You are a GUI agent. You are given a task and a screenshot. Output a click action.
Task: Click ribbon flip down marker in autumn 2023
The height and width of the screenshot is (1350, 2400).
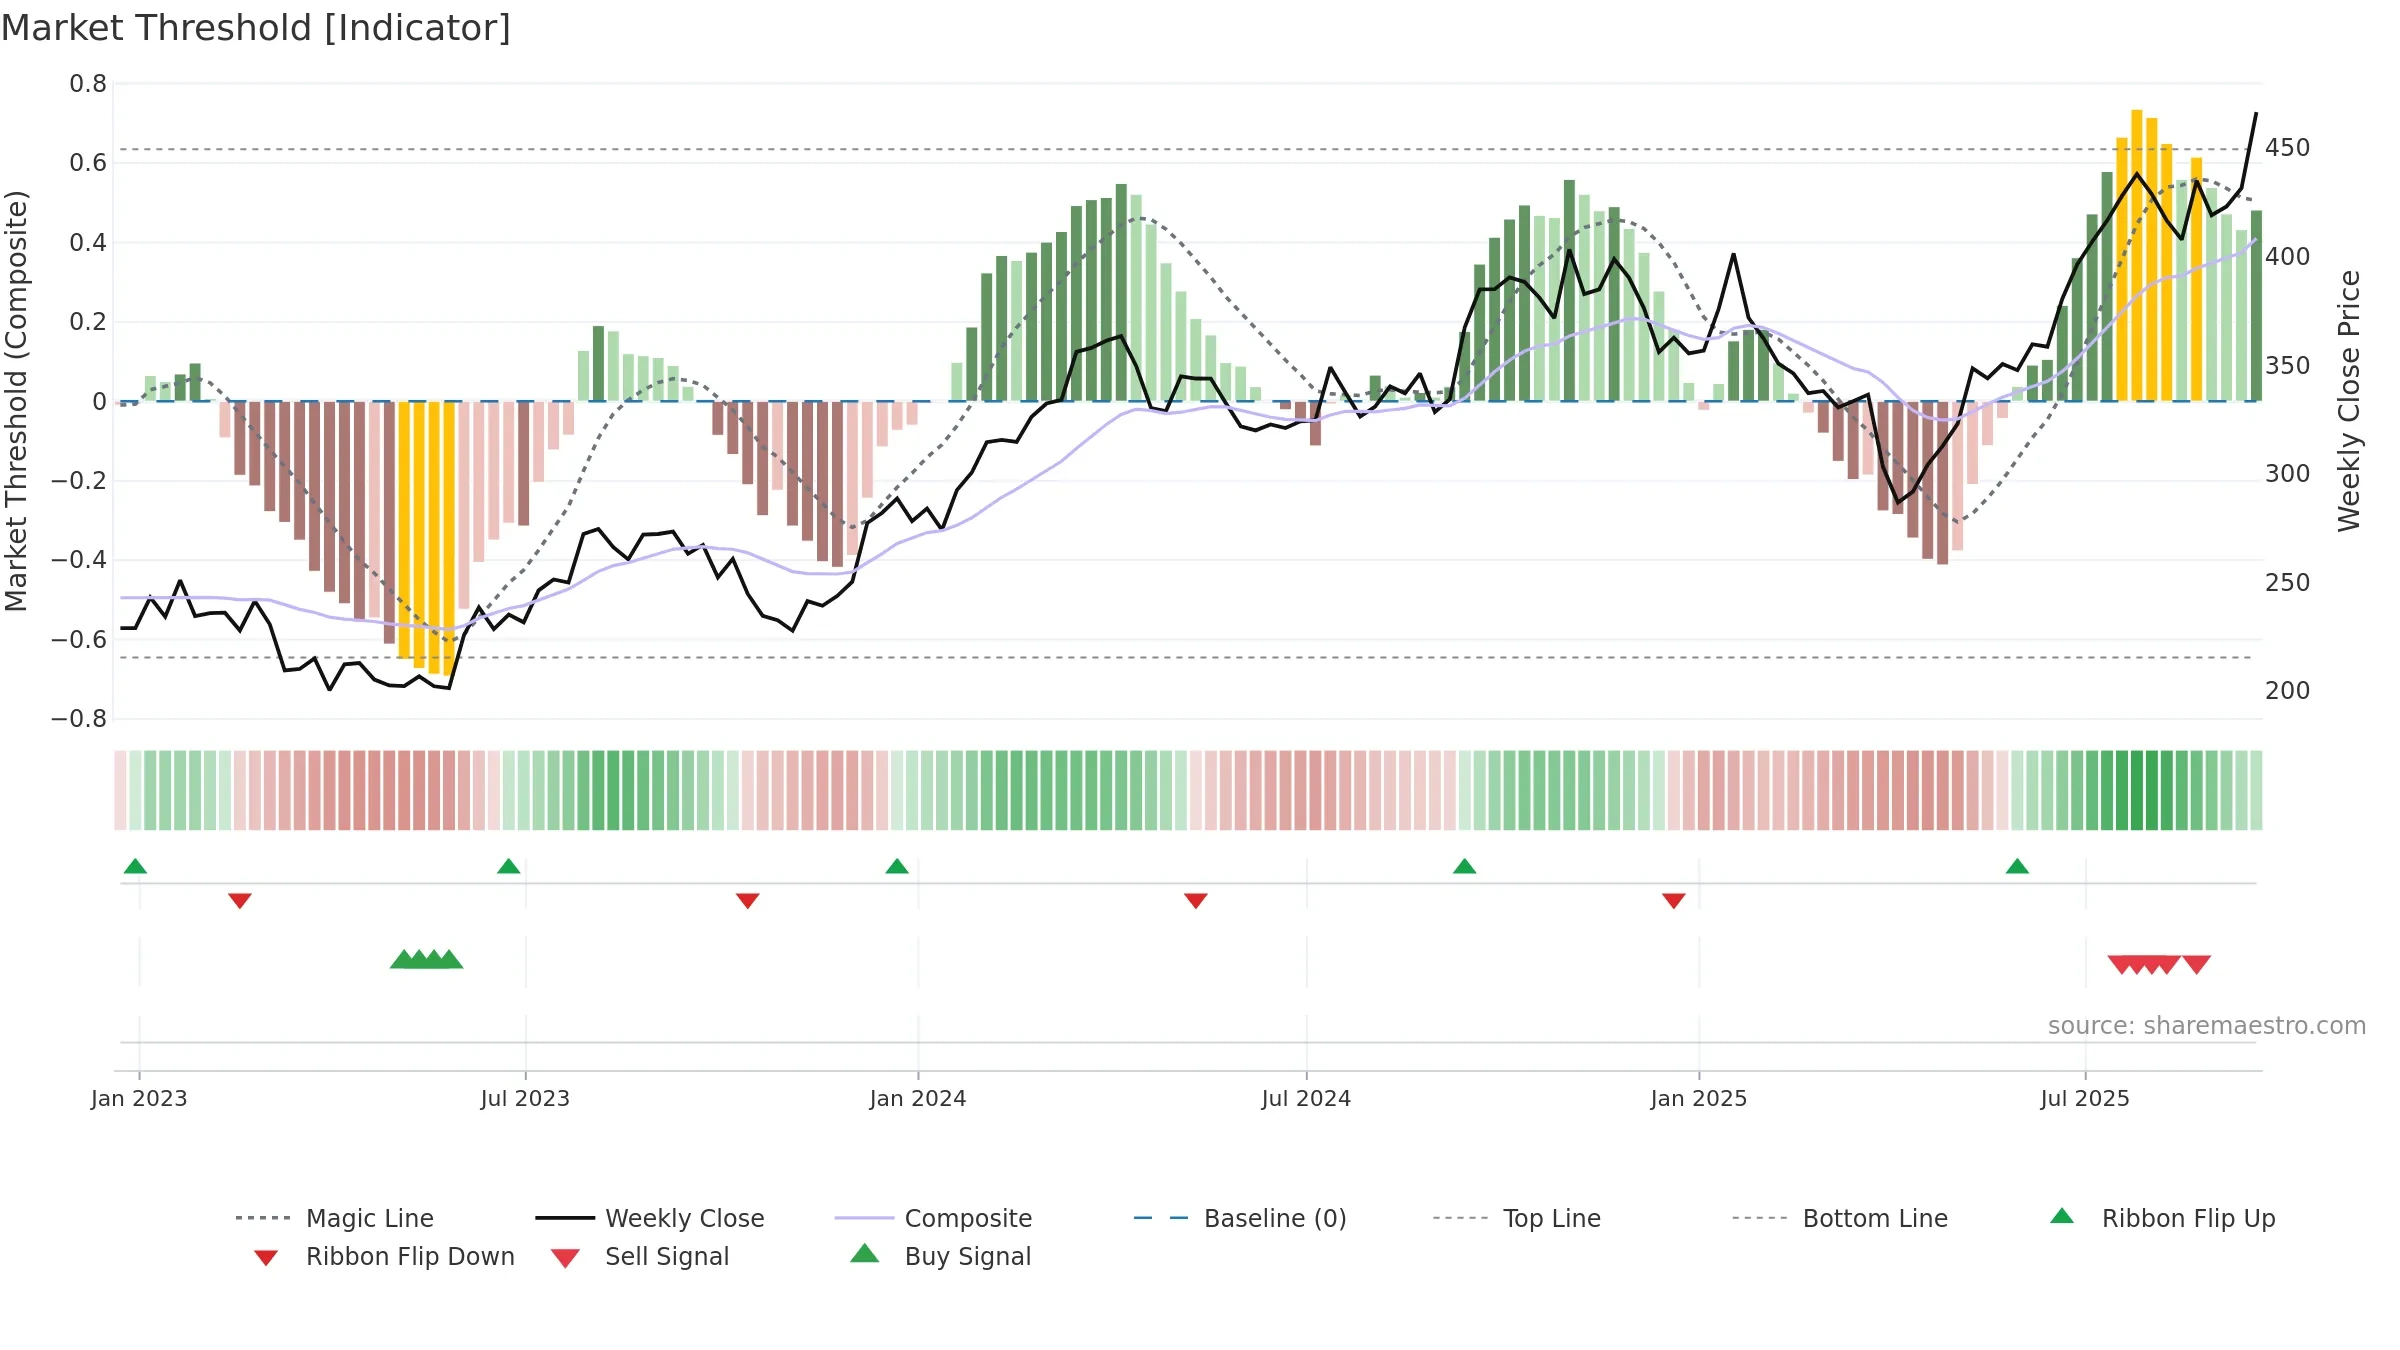pyautogui.click(x=747, y=901)
